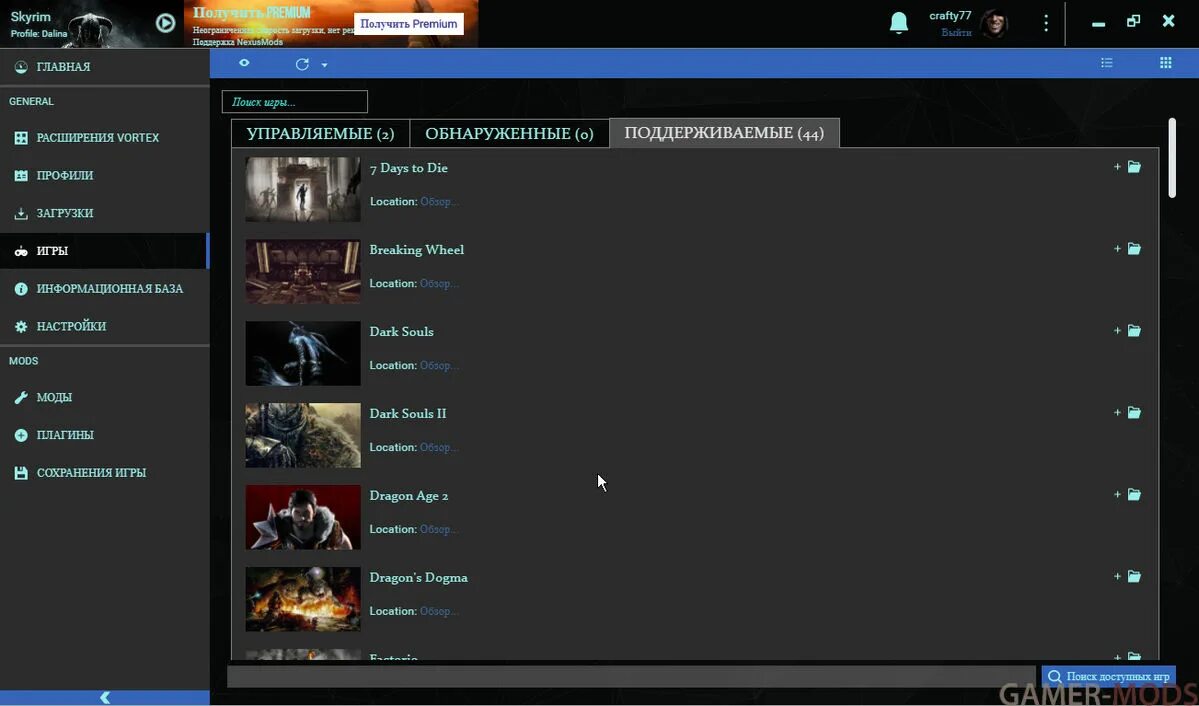The image size is (1199, 706).
Task: Open folder icon for Dragon Age 2
Action: 1134,494
